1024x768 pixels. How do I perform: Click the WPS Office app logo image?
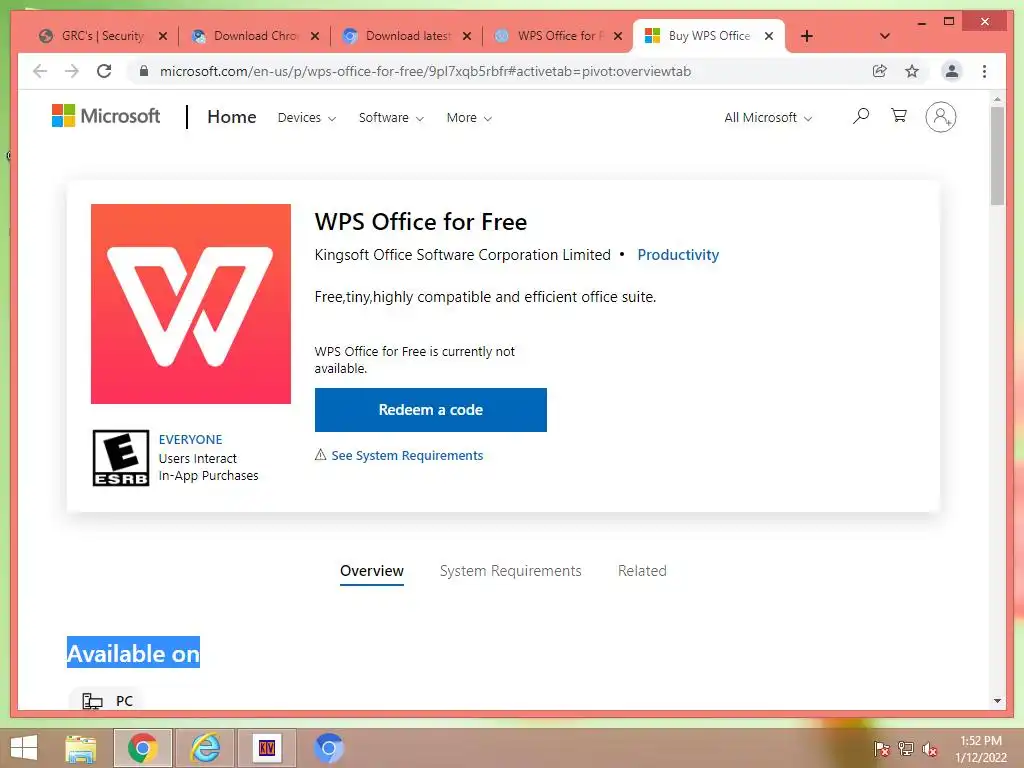(x=191, y=304)
